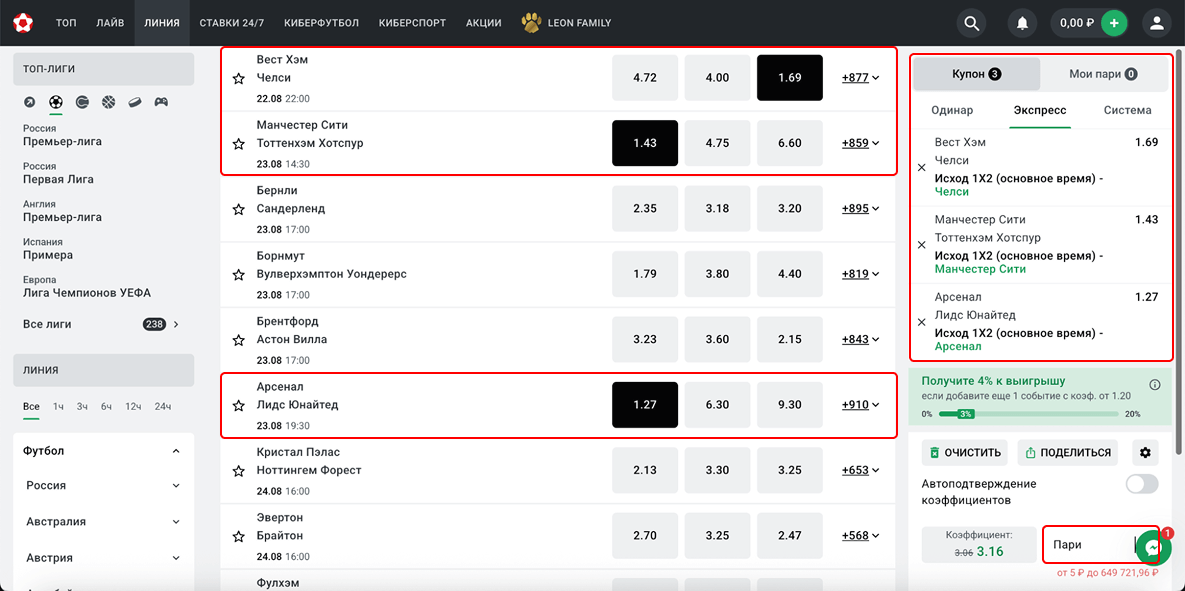
Task: Select the gamepad esports icon in top leagues
Action: pos(162,101)
